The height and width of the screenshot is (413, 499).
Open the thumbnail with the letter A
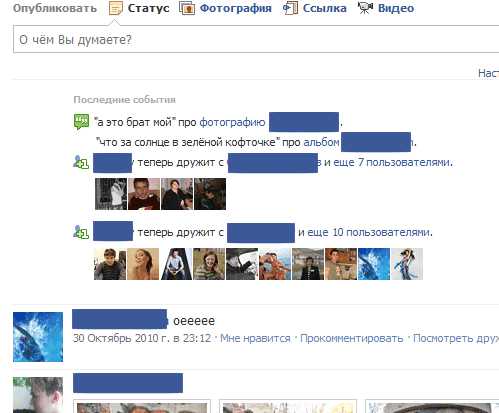coord(176,264)
